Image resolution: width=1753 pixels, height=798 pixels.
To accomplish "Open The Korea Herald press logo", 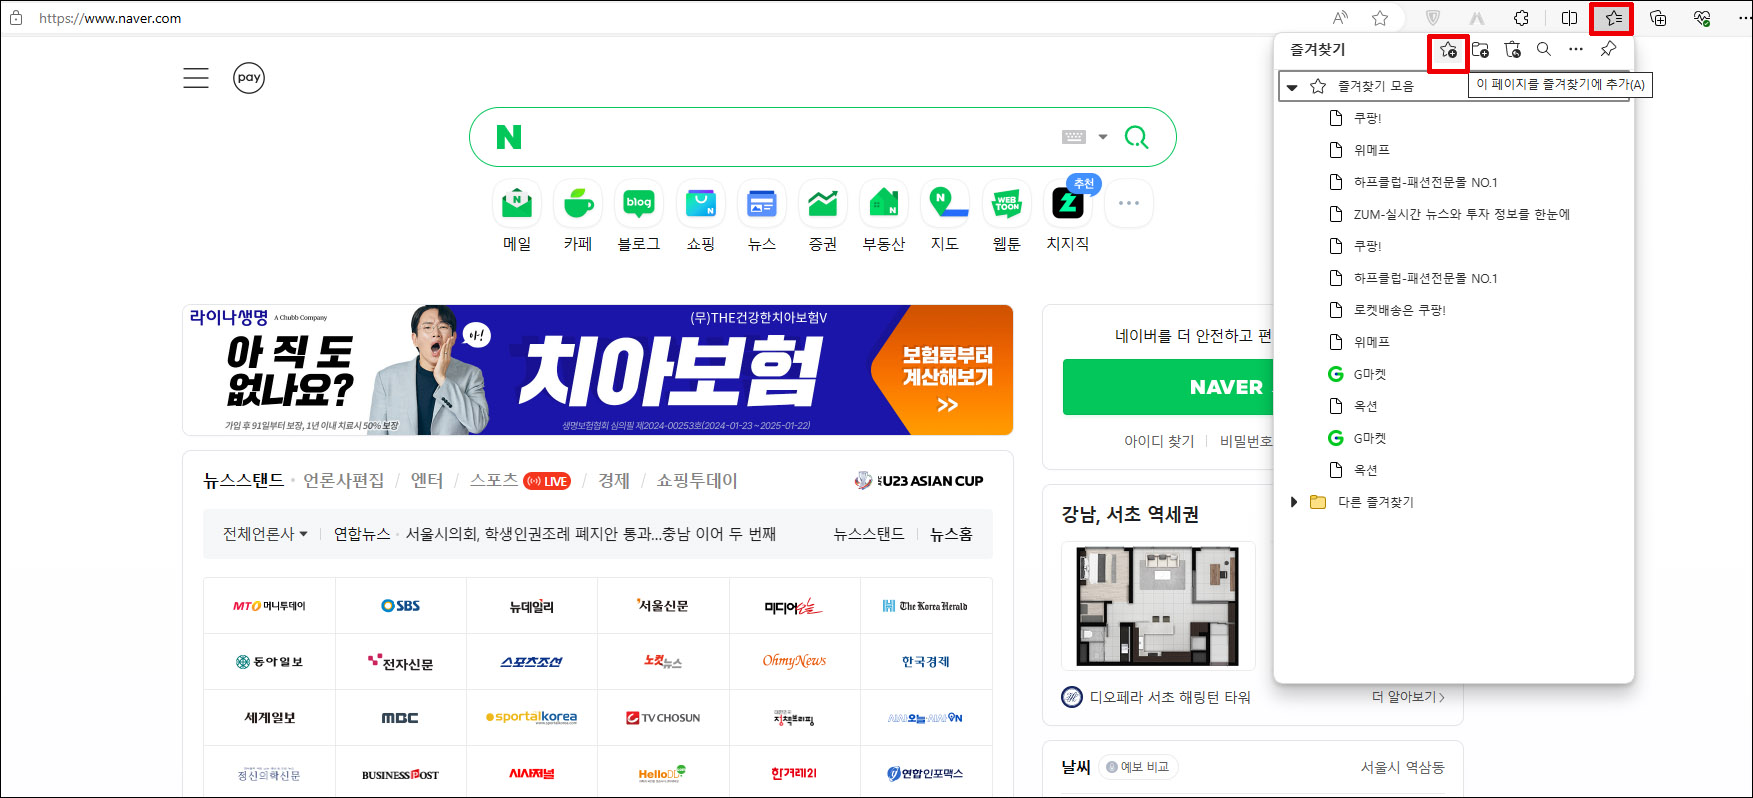I will click(926, 606).
